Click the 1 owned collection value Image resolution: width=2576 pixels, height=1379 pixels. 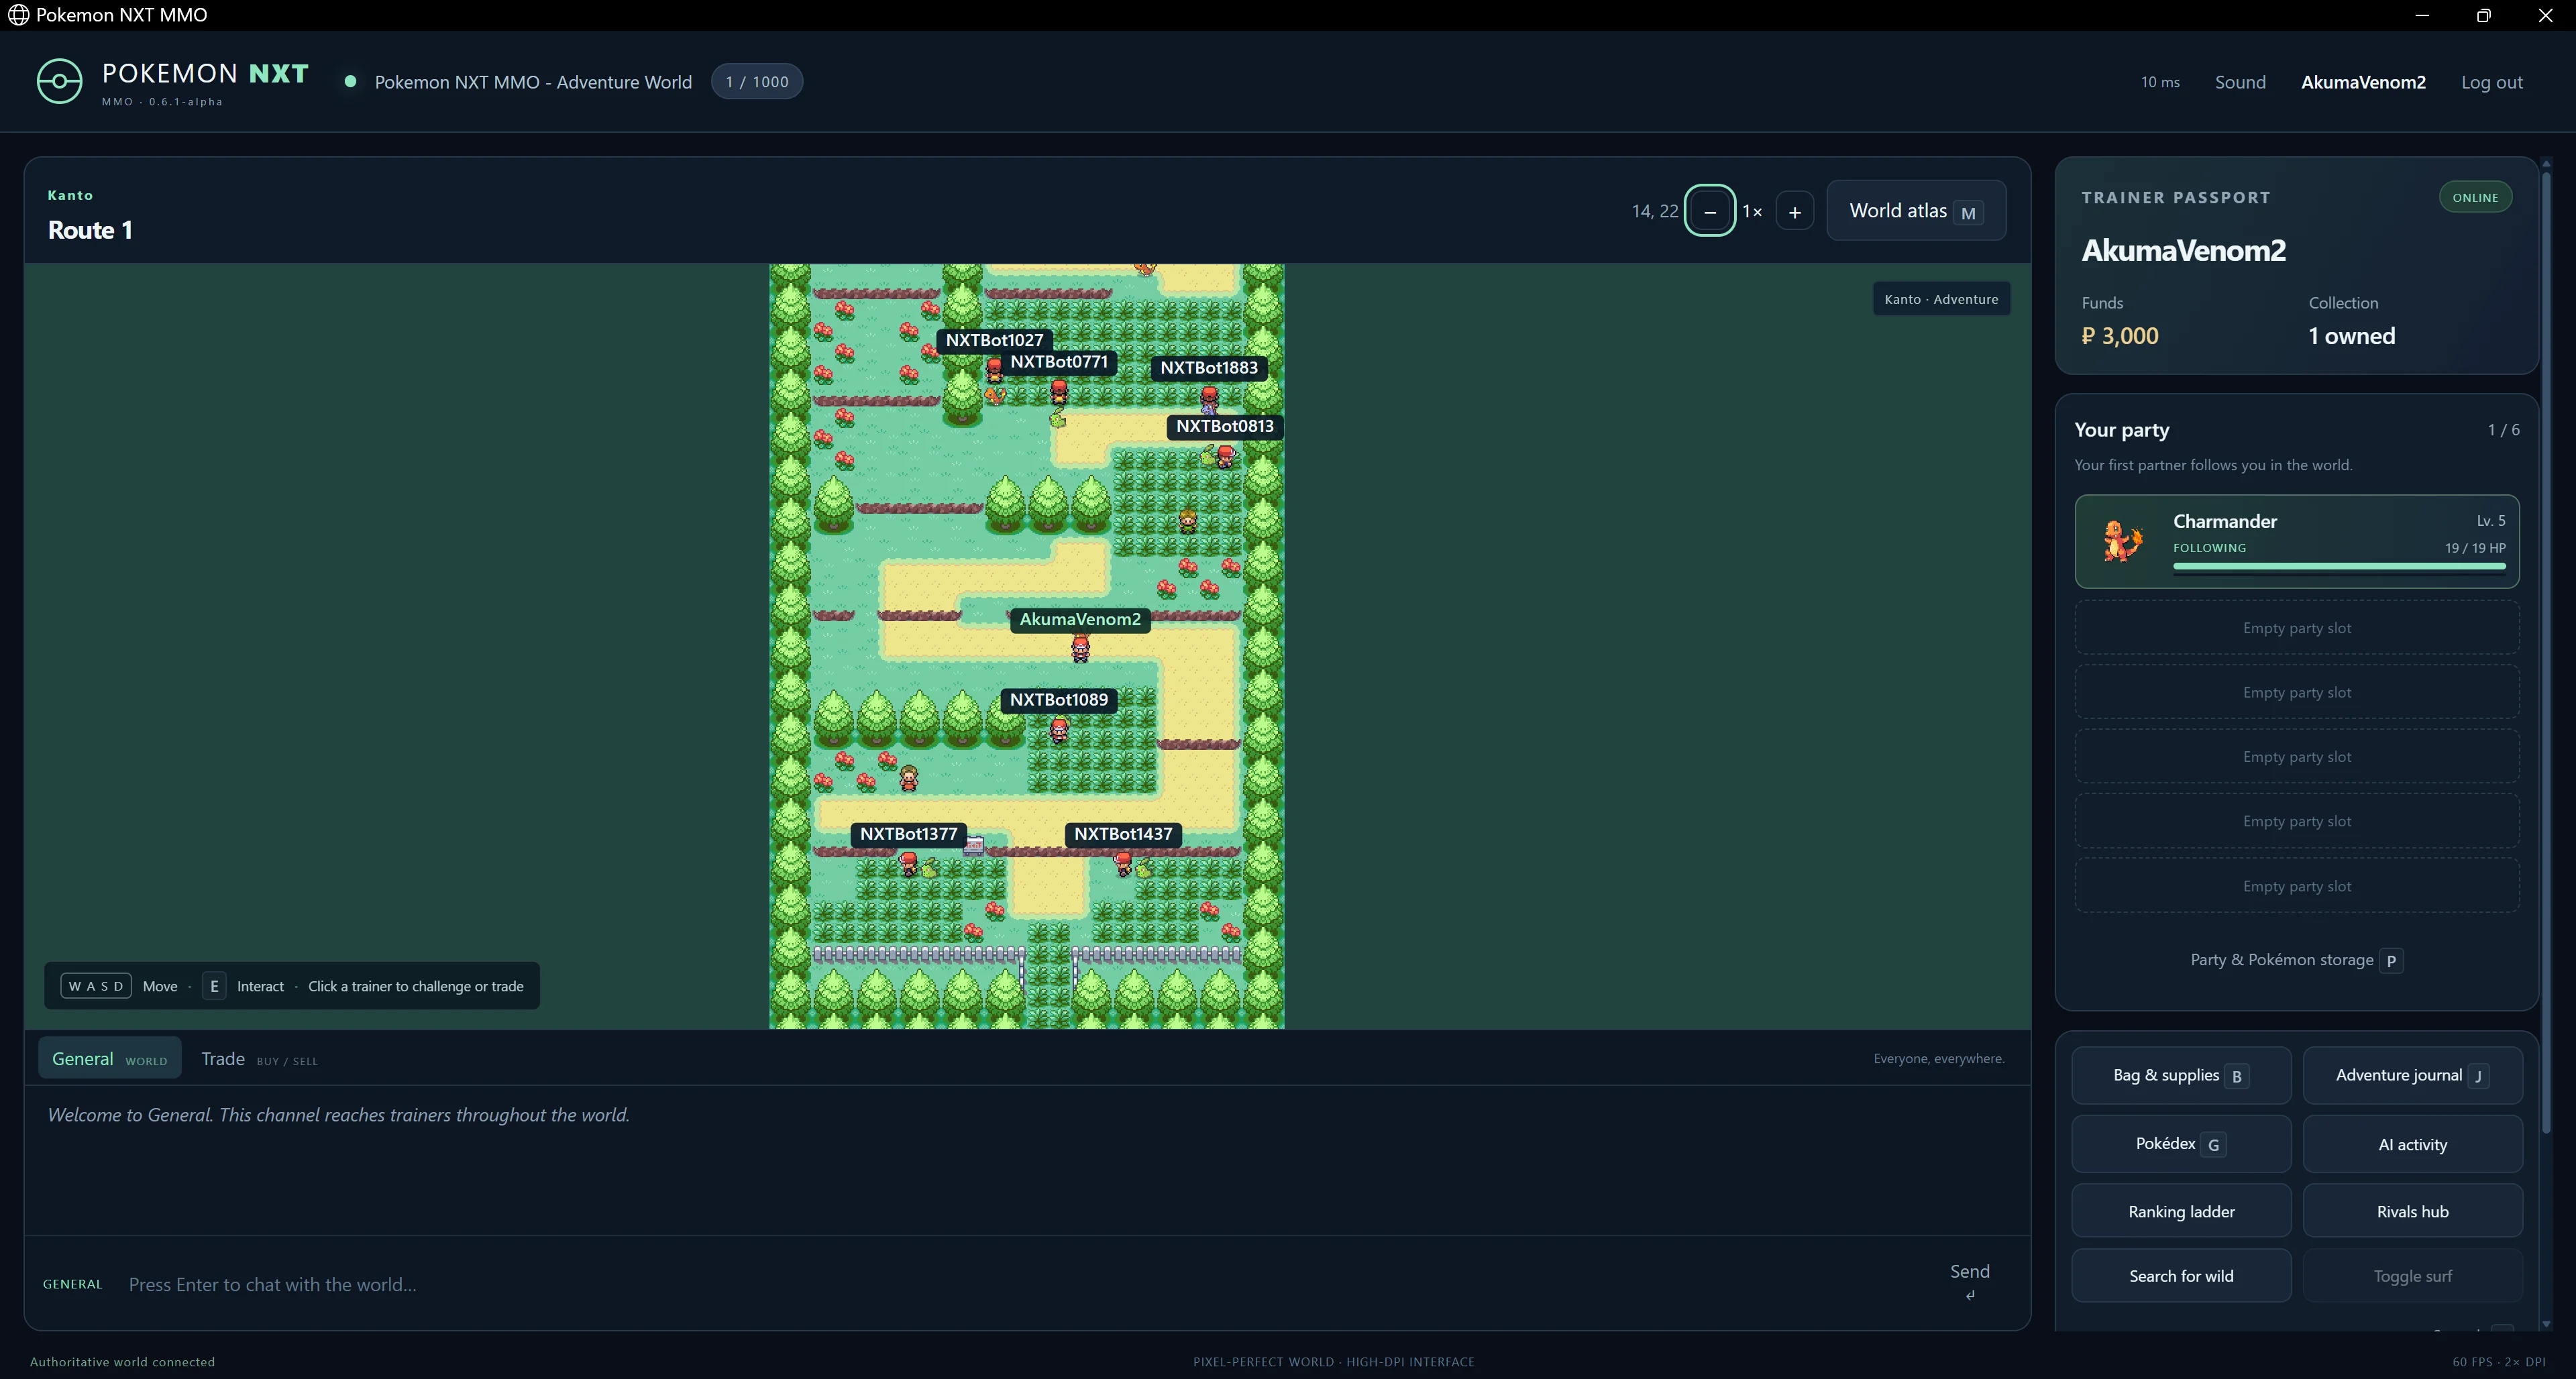coord(2351,336)
